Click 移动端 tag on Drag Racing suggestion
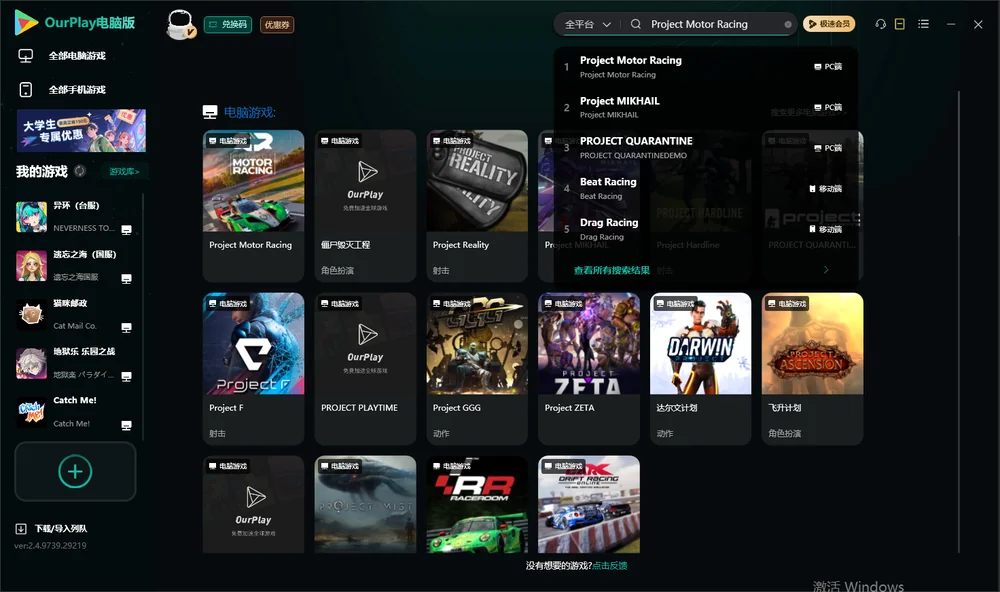Image resolution: width=1000 pixels, height=592 pixels. 825,229
